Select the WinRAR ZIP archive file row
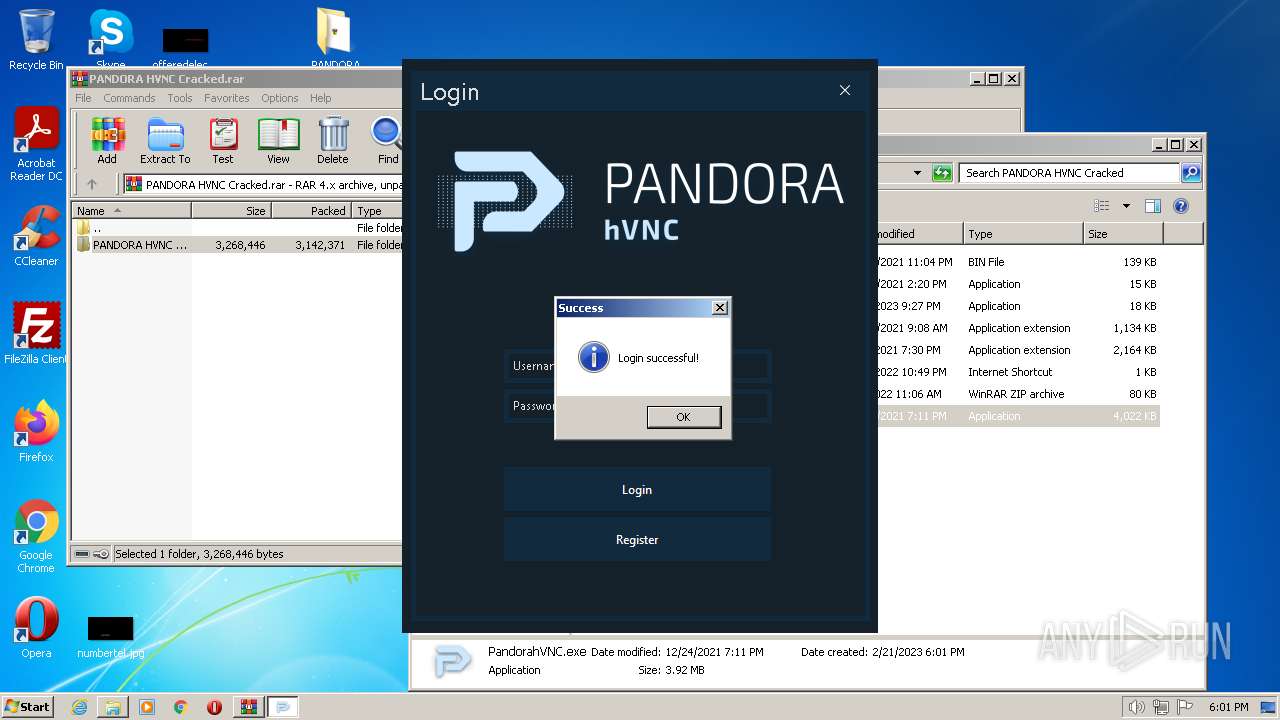The width and height of the screenshot is (1280, 720). (1018, 394)
